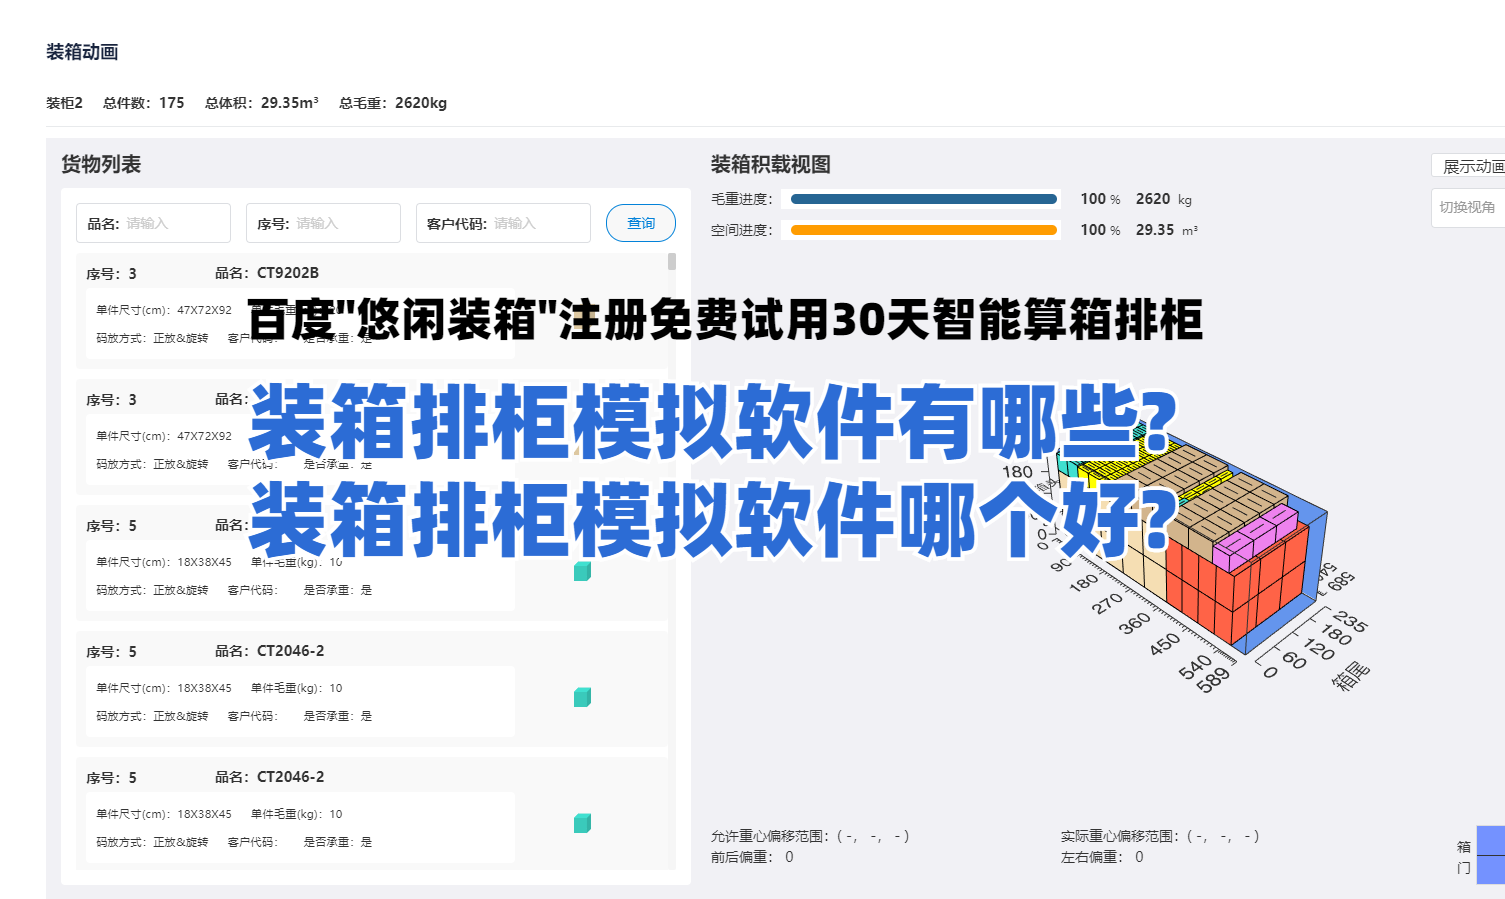Focus the 序号 search field

coord(323,223)
